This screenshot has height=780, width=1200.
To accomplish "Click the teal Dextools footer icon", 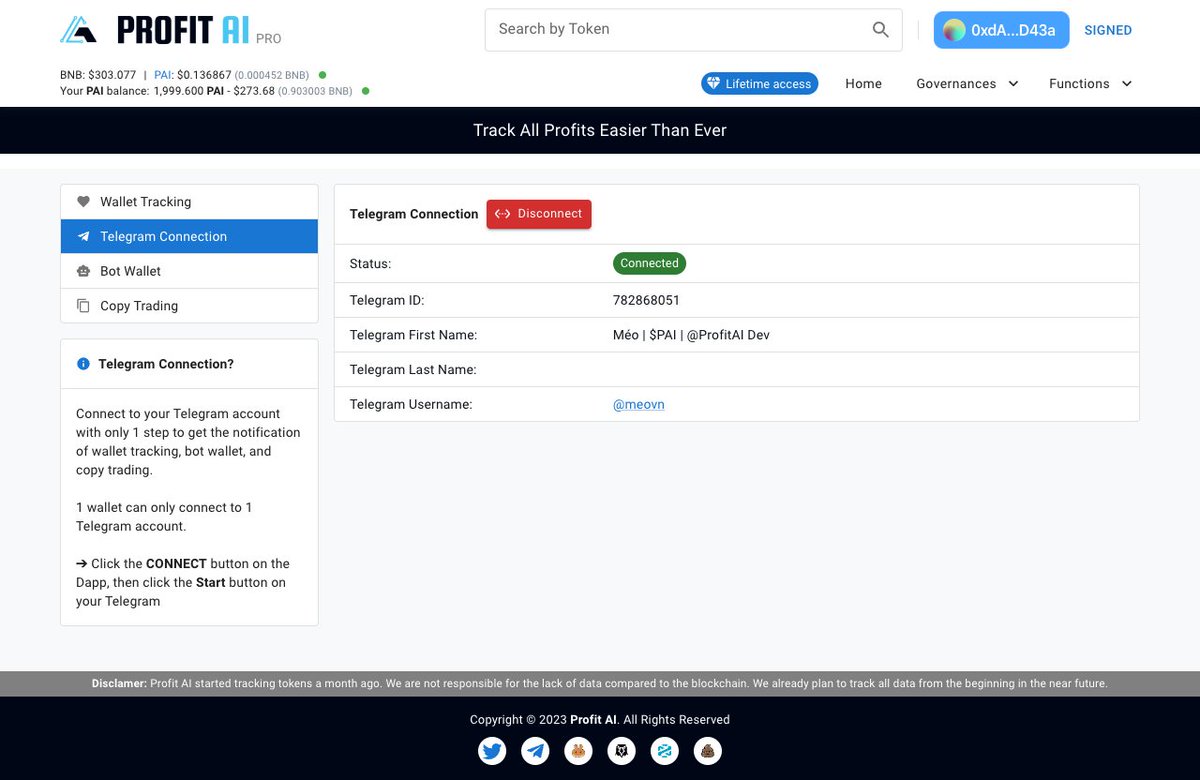I will pyautogui.click(x=665, y=751).
